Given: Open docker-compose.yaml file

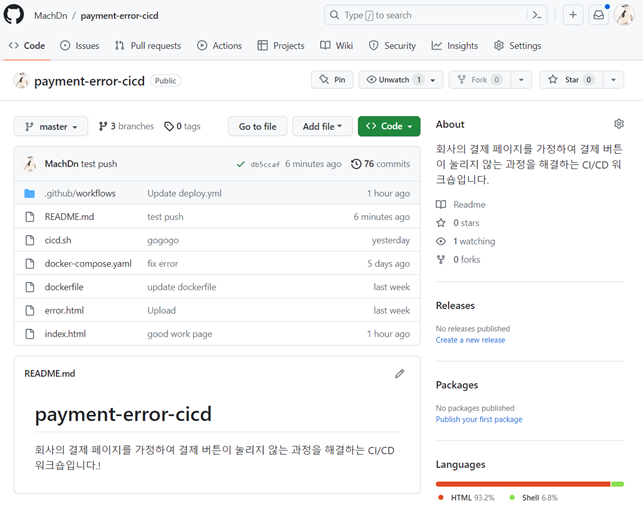Looking at the screenshot, I should [88, 263].
